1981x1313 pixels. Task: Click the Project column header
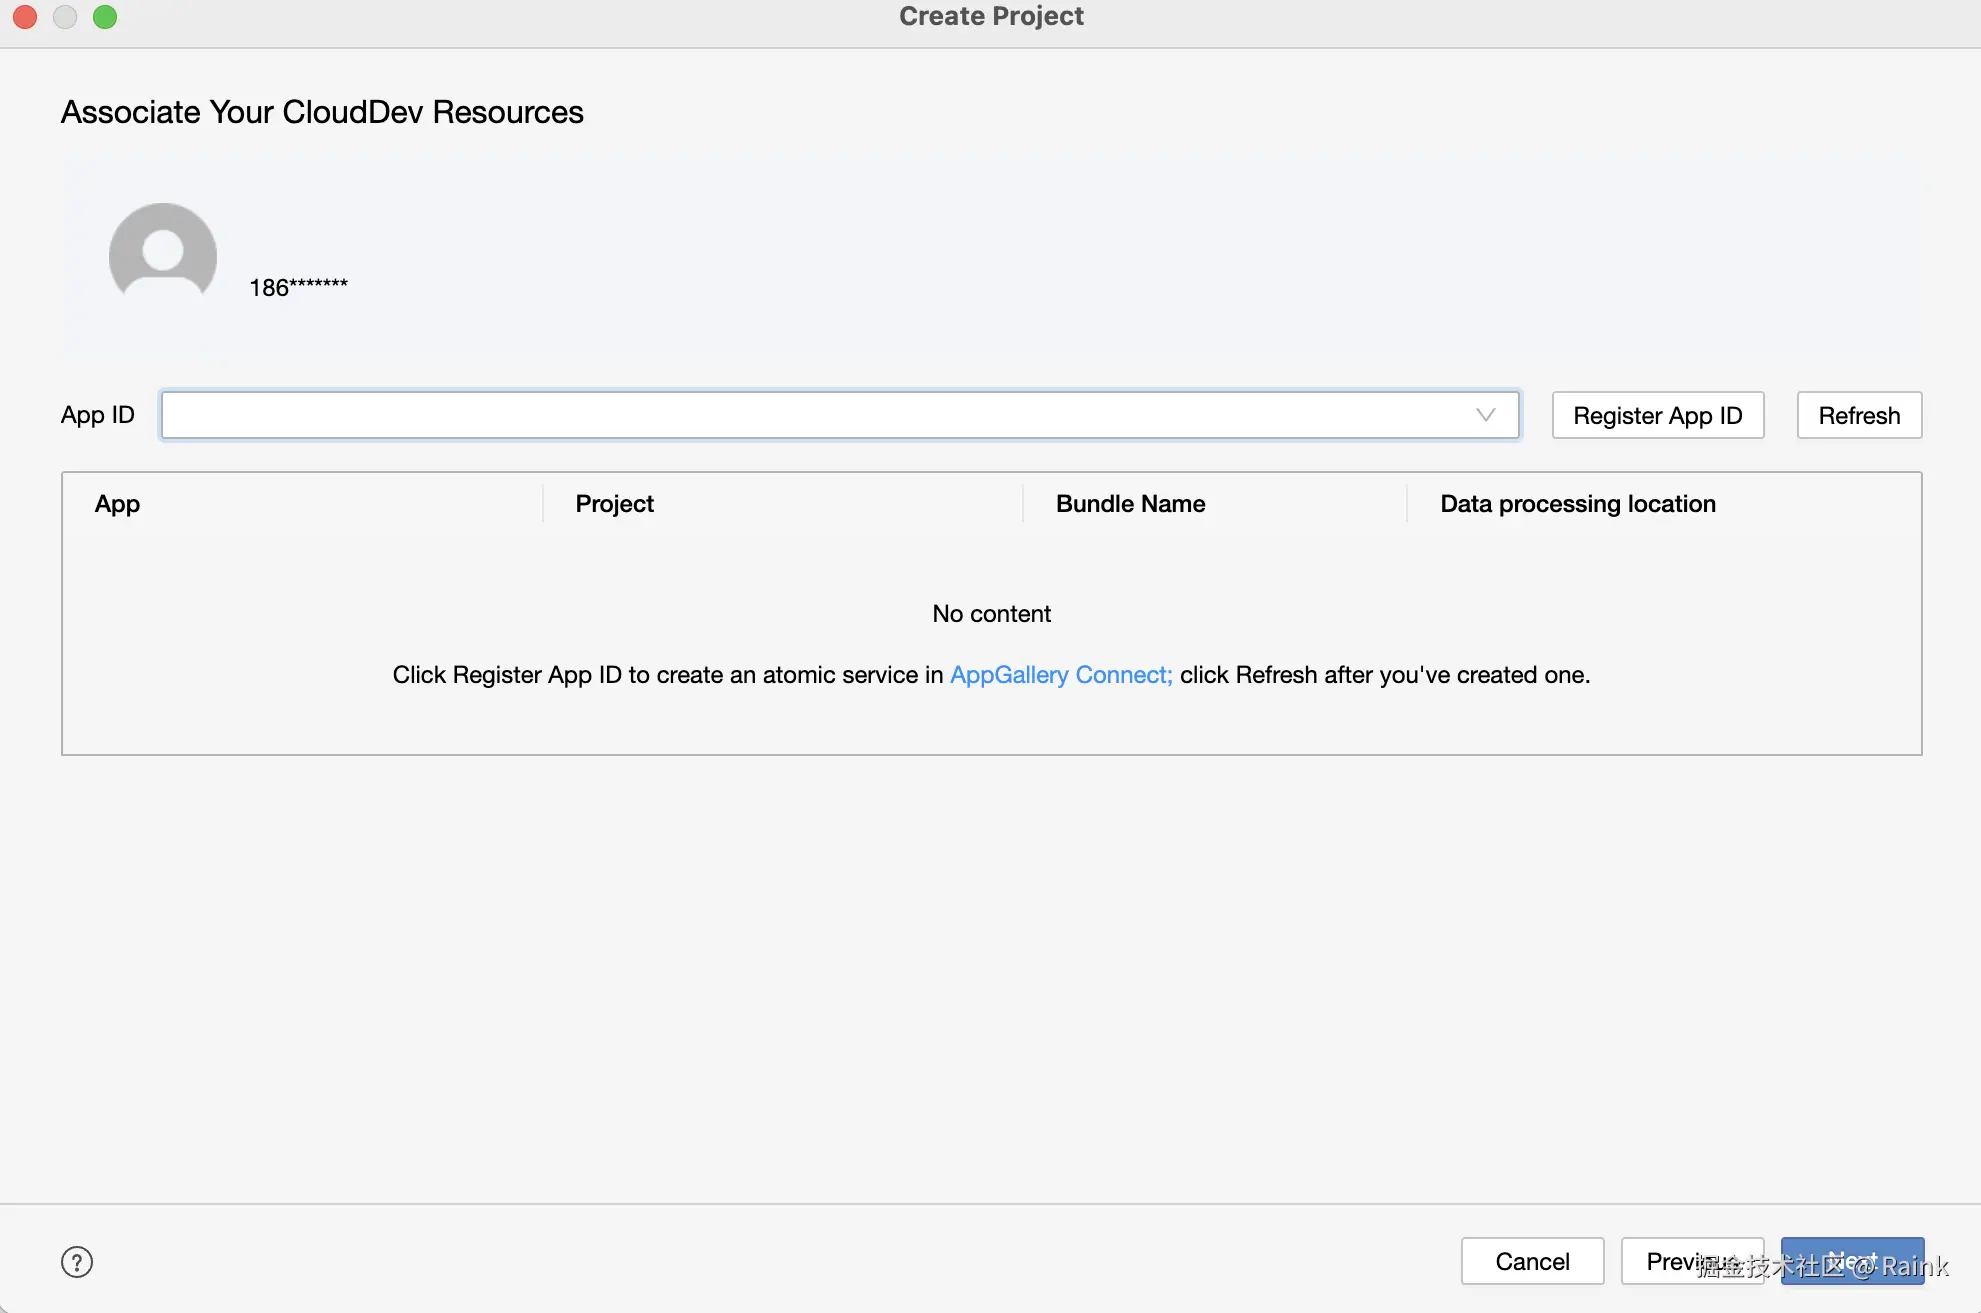click(614, 504)
